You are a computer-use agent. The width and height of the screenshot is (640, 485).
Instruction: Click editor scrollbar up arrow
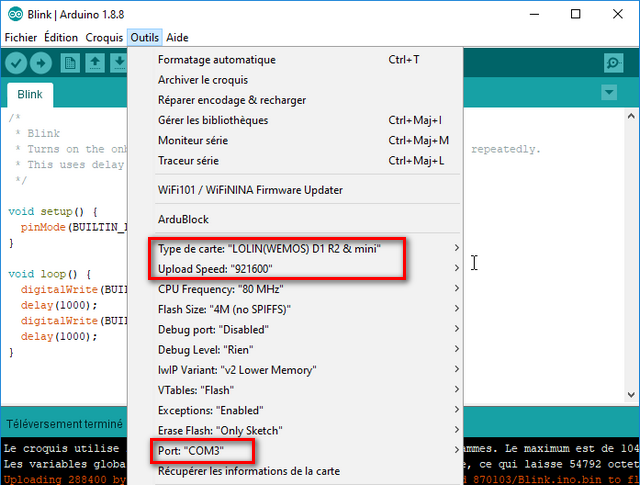click(x=631, y=116)
